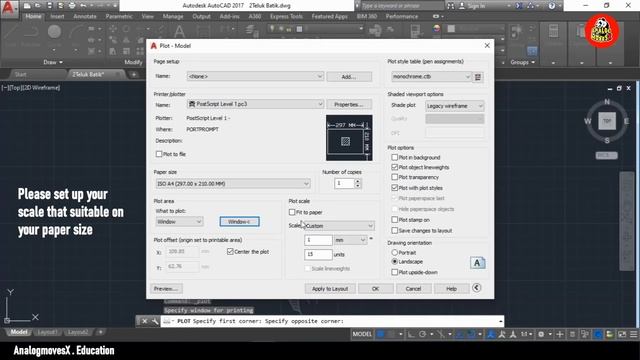Click Apply to Layout button
The image size is (640, 360).
tap(330, 289)
